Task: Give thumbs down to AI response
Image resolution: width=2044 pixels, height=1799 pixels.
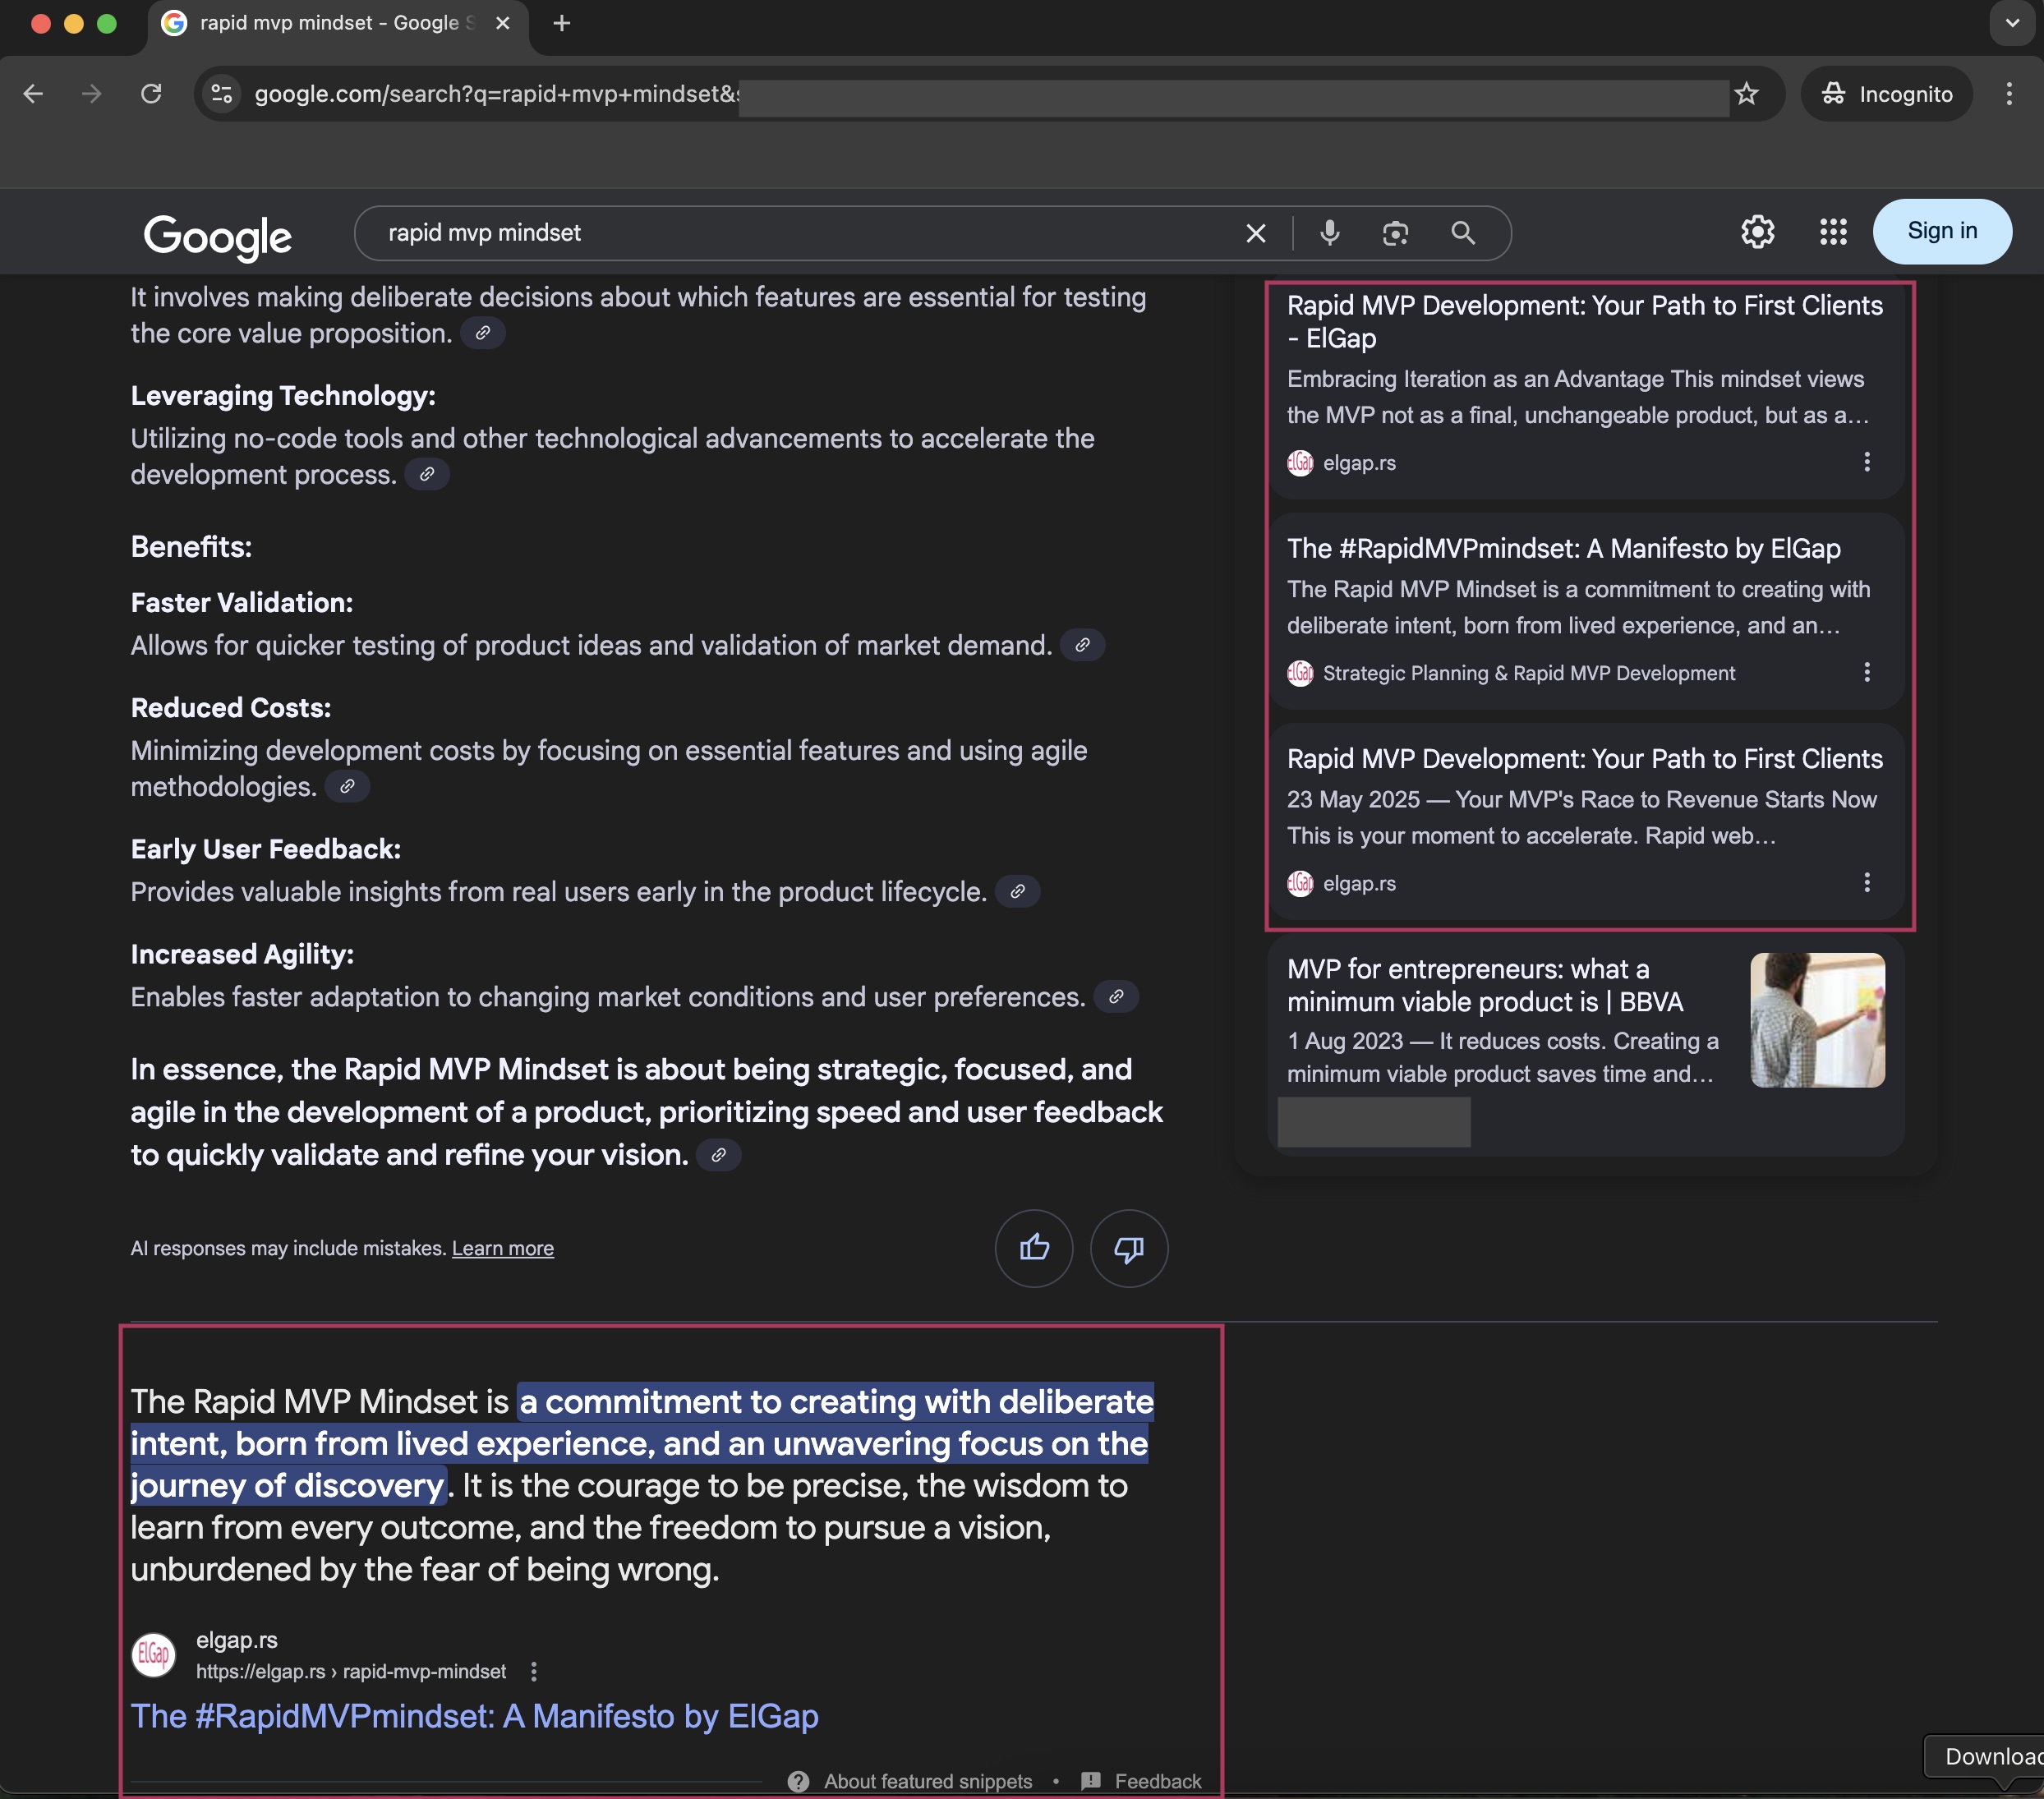Action: click(1128, 1247)
